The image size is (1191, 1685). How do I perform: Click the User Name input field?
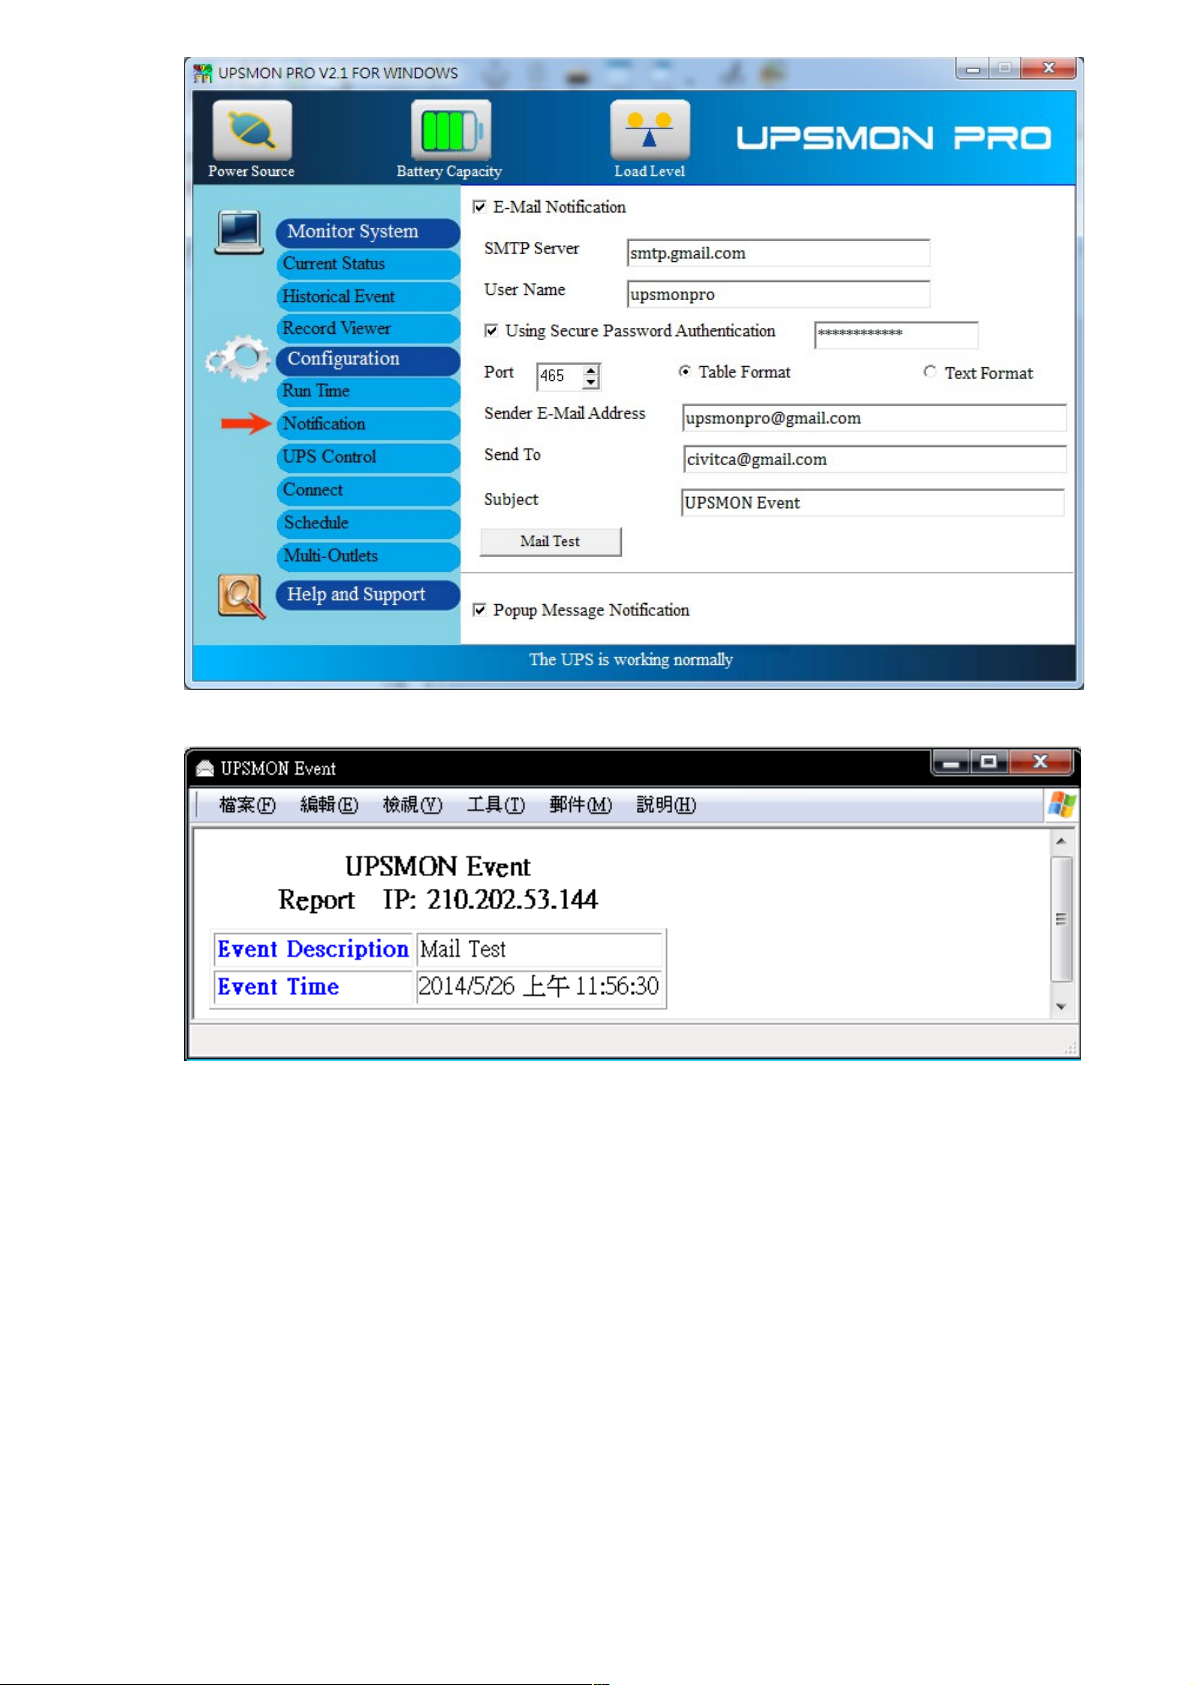tap(778, 294)
